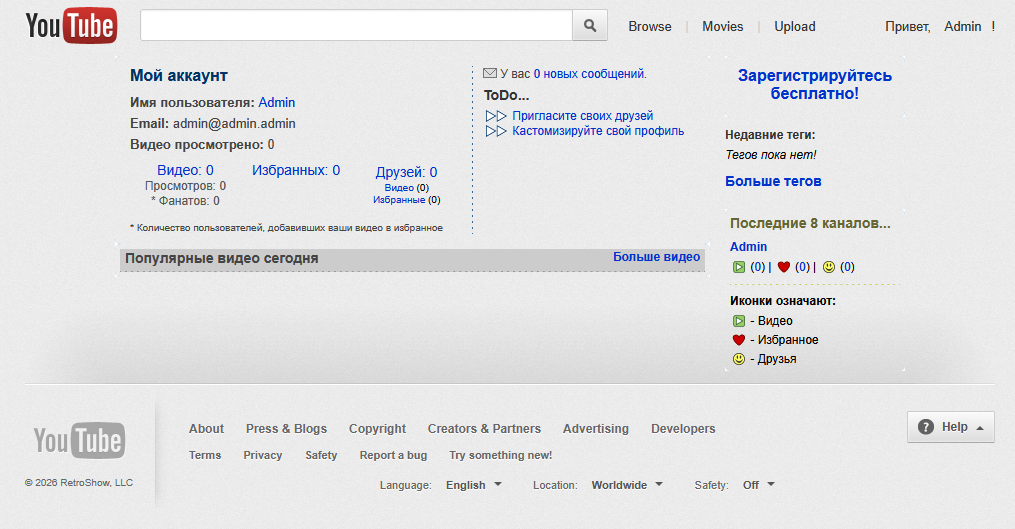Click red heart icon under Admin channel

(783, 267)
